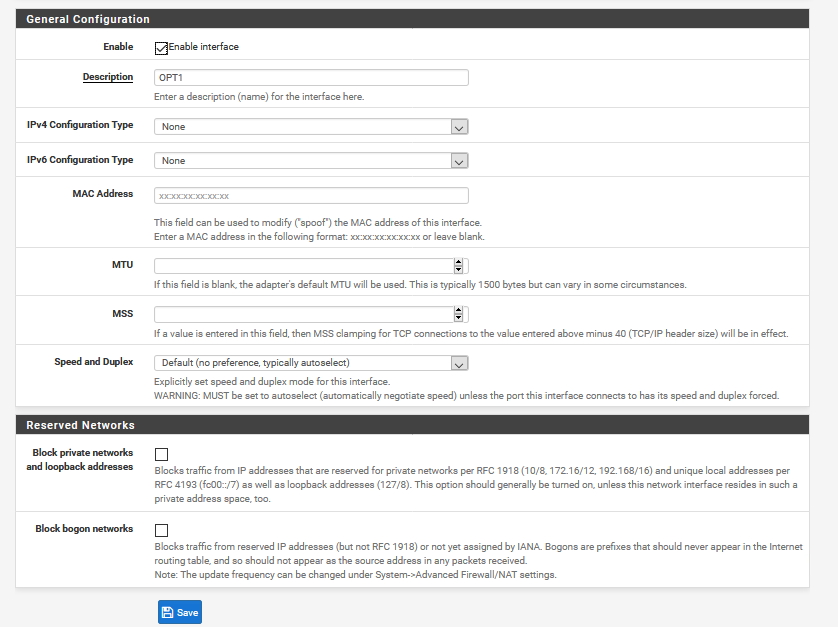Click into the MAC Address field

[311, 196]
